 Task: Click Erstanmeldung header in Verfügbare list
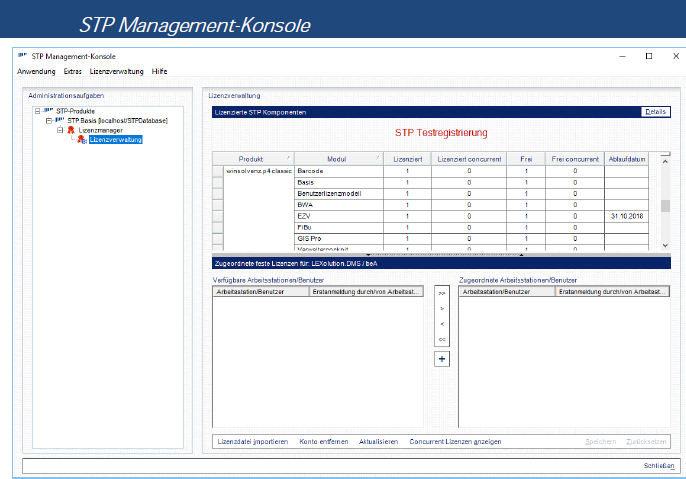pyautogui.click(x=366, y=291)
